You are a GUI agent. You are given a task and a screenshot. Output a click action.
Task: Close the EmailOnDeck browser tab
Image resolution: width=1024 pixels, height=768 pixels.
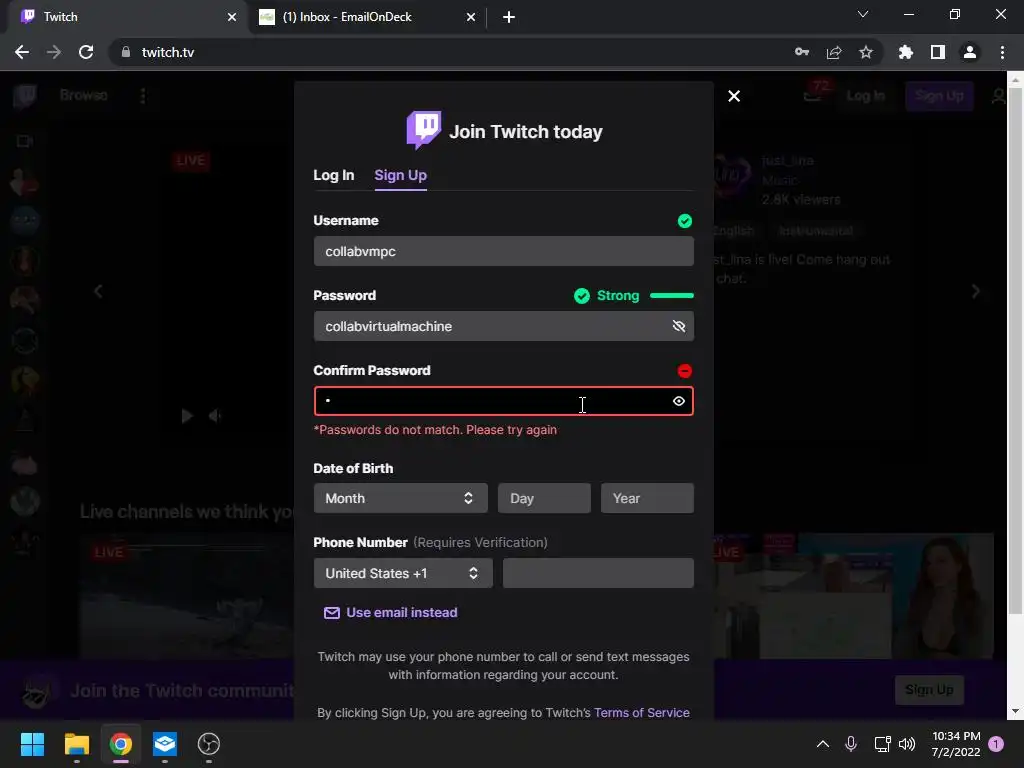click(x=471, y=17)
